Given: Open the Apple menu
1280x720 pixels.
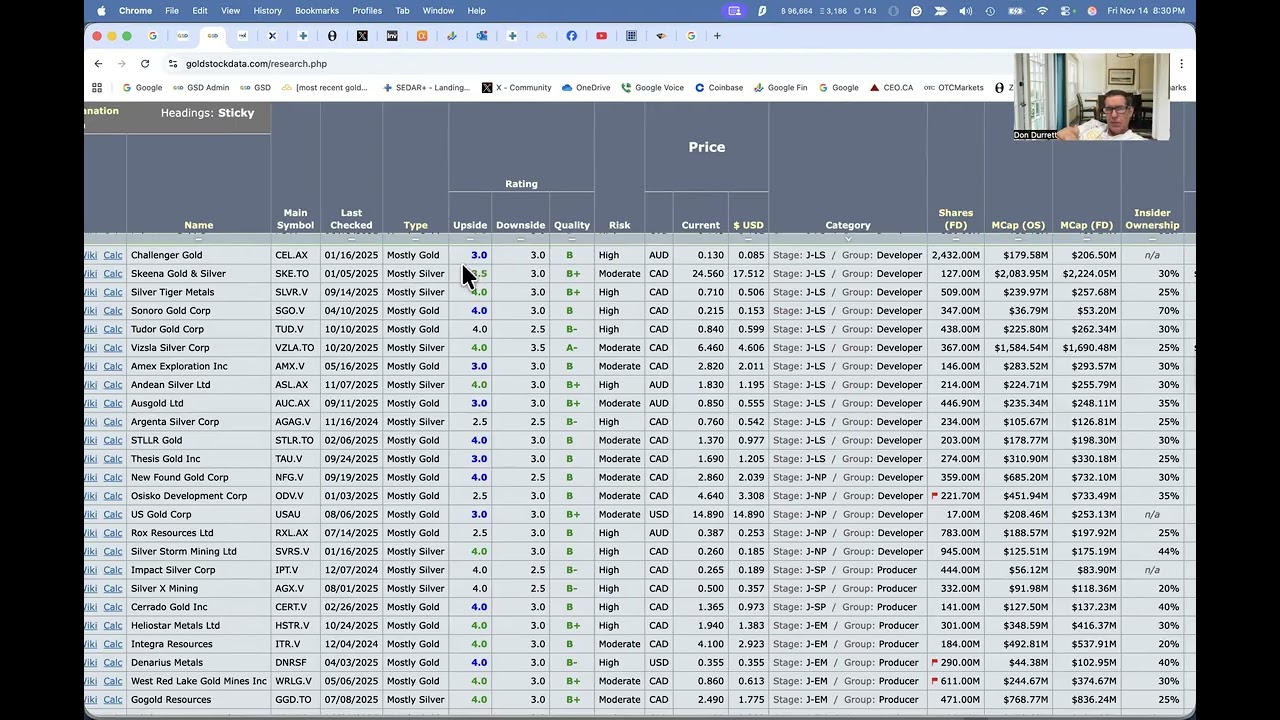Looking at the screenshot, I should coord(101,10).
